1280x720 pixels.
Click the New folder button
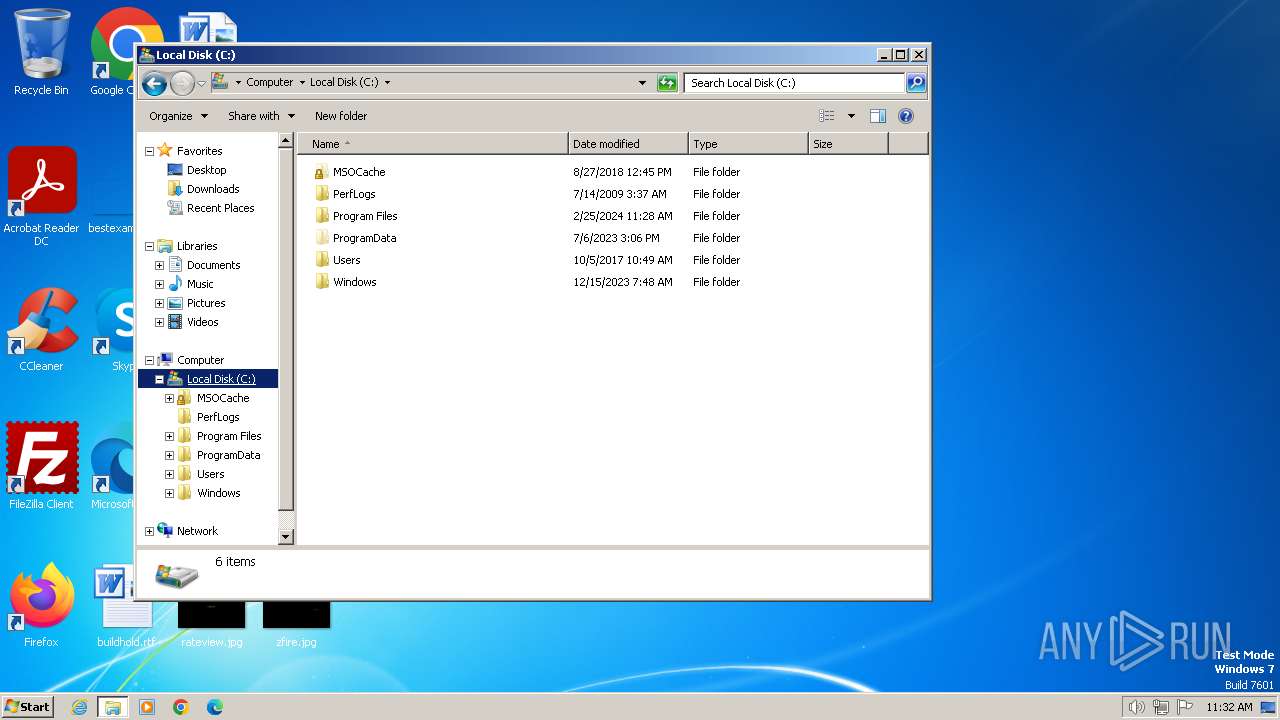tap(340, 116)
